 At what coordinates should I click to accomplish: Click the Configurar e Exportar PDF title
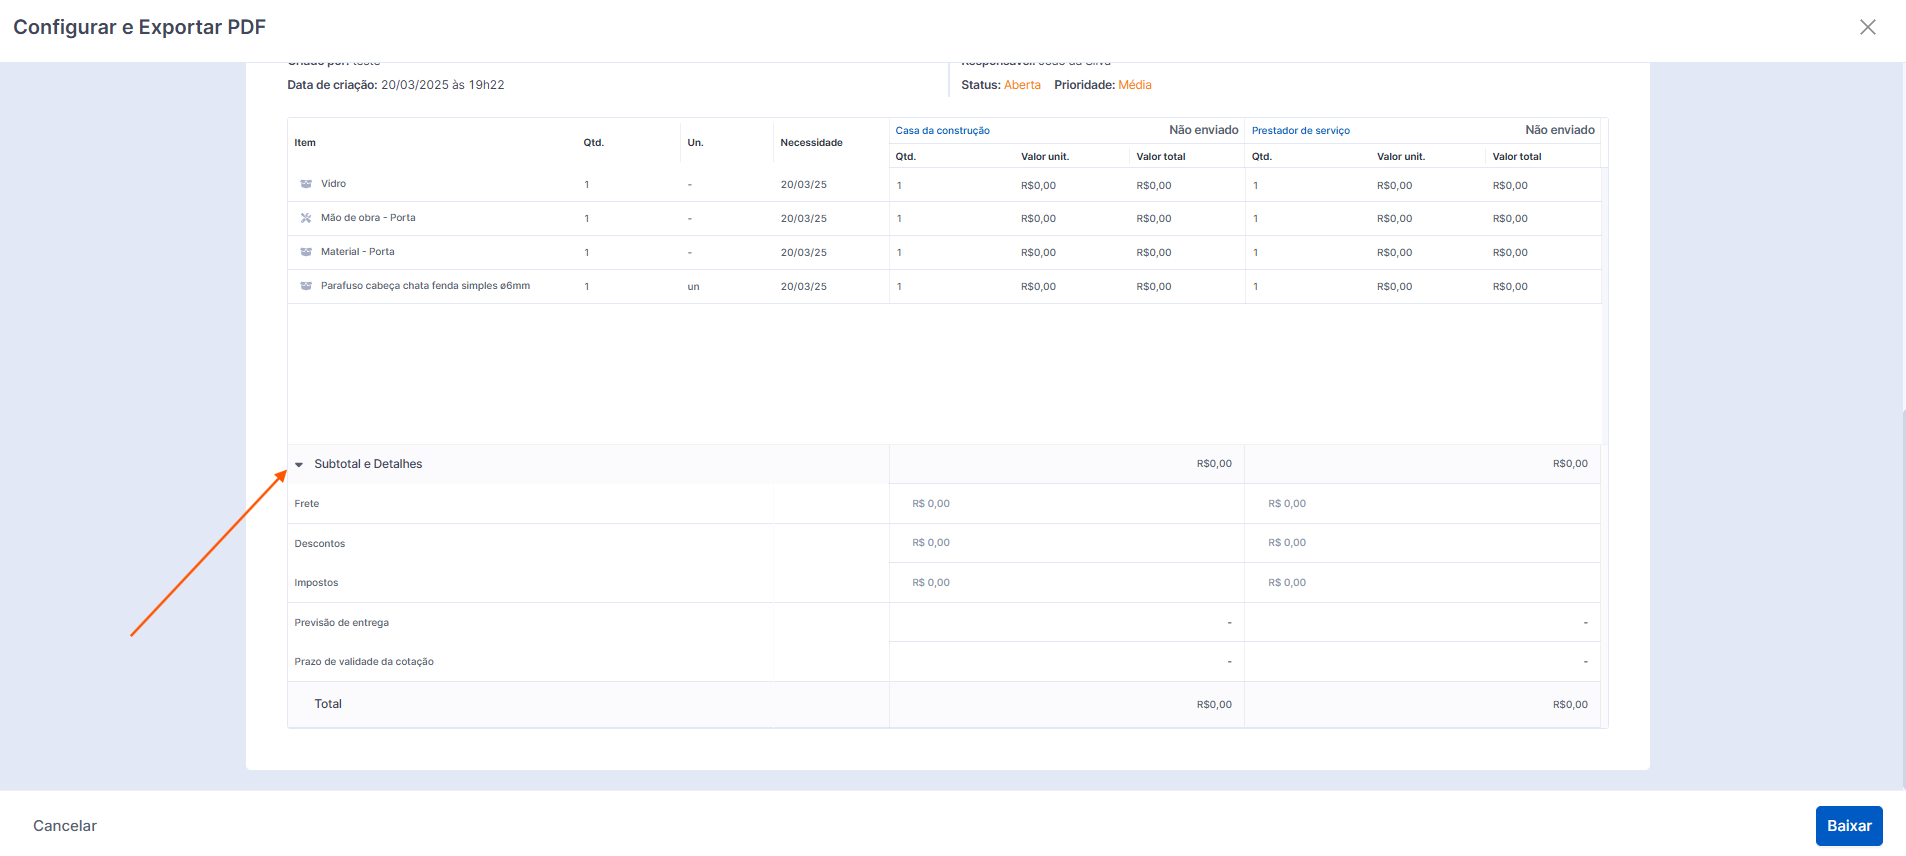[139, 27]
